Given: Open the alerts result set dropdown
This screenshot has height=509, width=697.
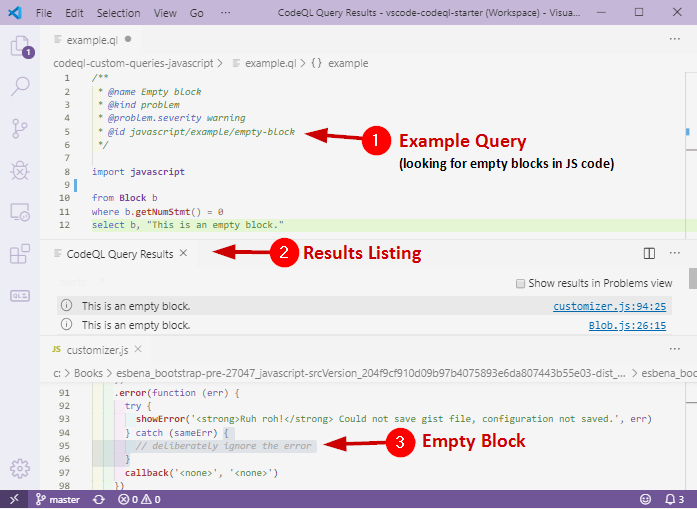Looking at the screenshot, I should [83, 281].
